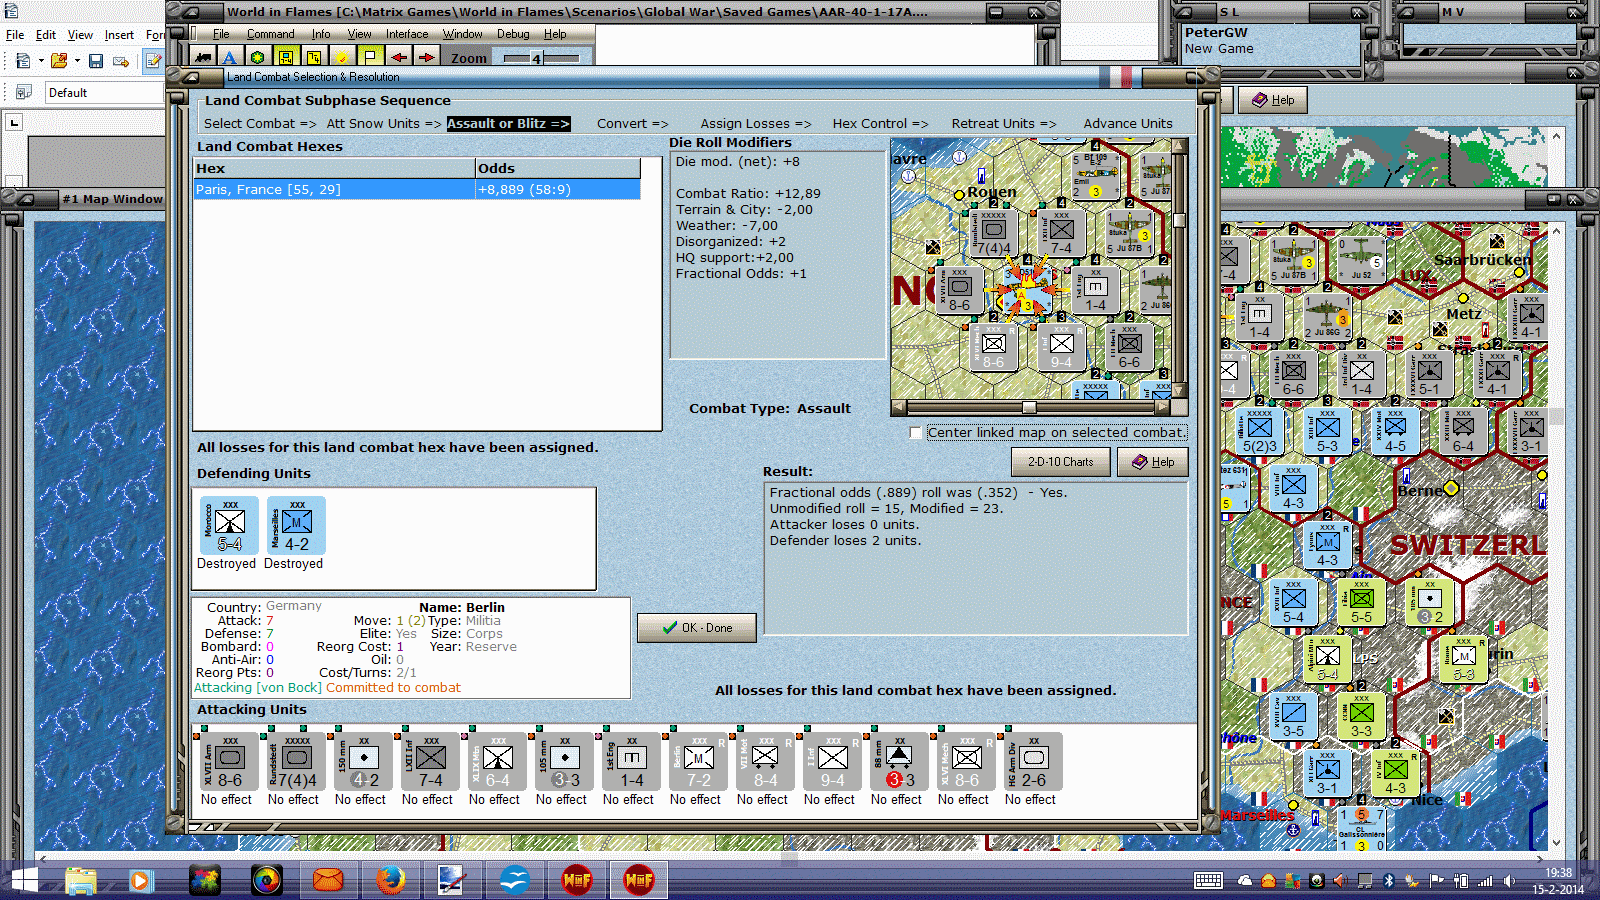Click the Hex column header
Screen dimensions: 1600x900
pyautogui.click(x=334, y=168)
